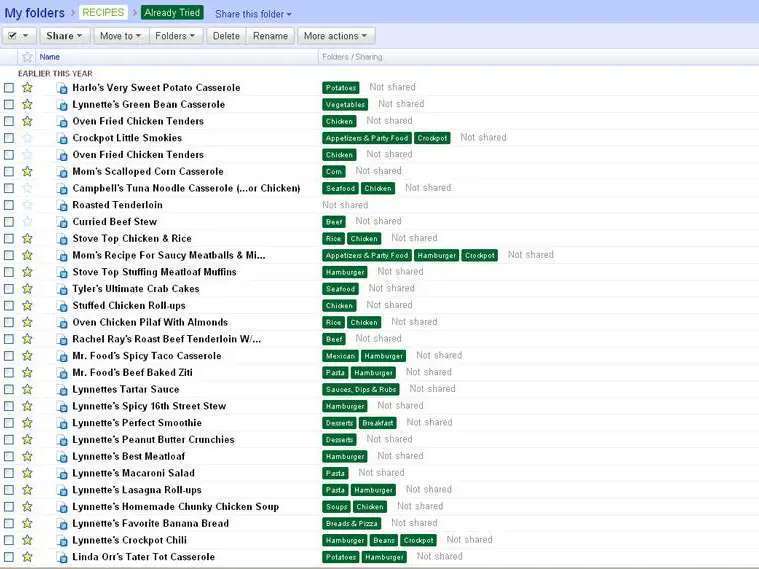This screenshot has height=569, width=759.
Task: Select checkbox for Crockpot Little Smokies
Action: coord(9,138)
